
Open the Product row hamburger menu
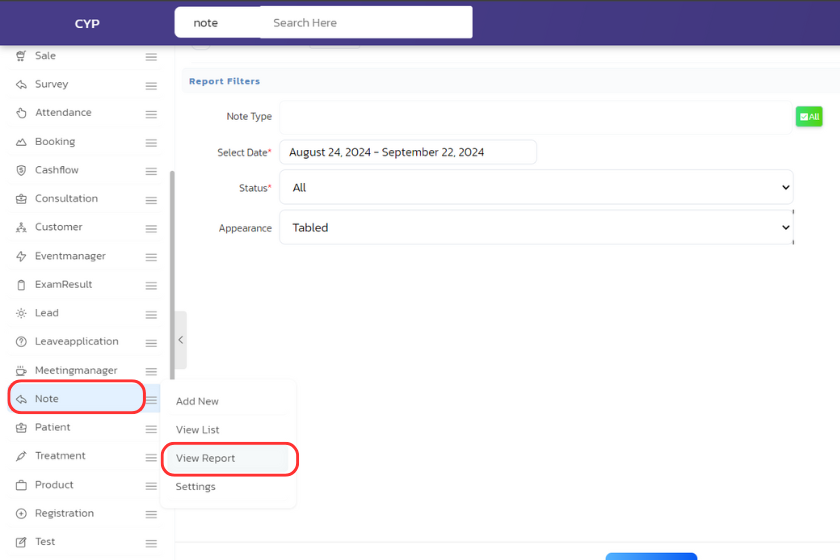click(x=151, y=486)
